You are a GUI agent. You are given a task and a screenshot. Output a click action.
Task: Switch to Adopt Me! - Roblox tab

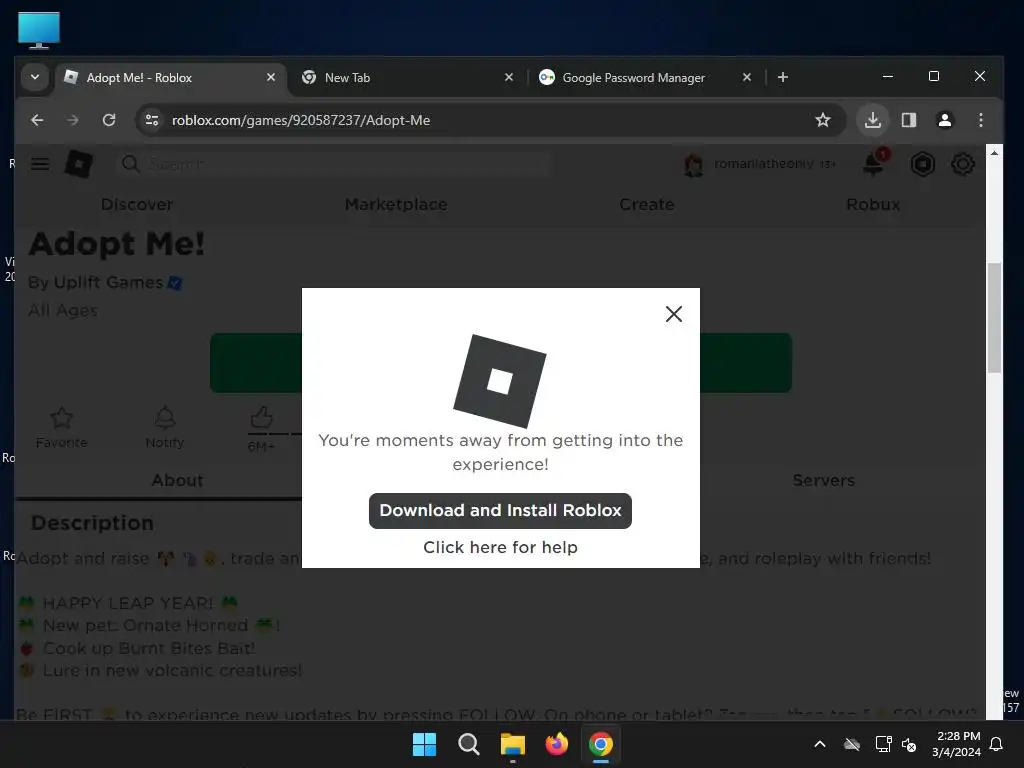(170, 78)
